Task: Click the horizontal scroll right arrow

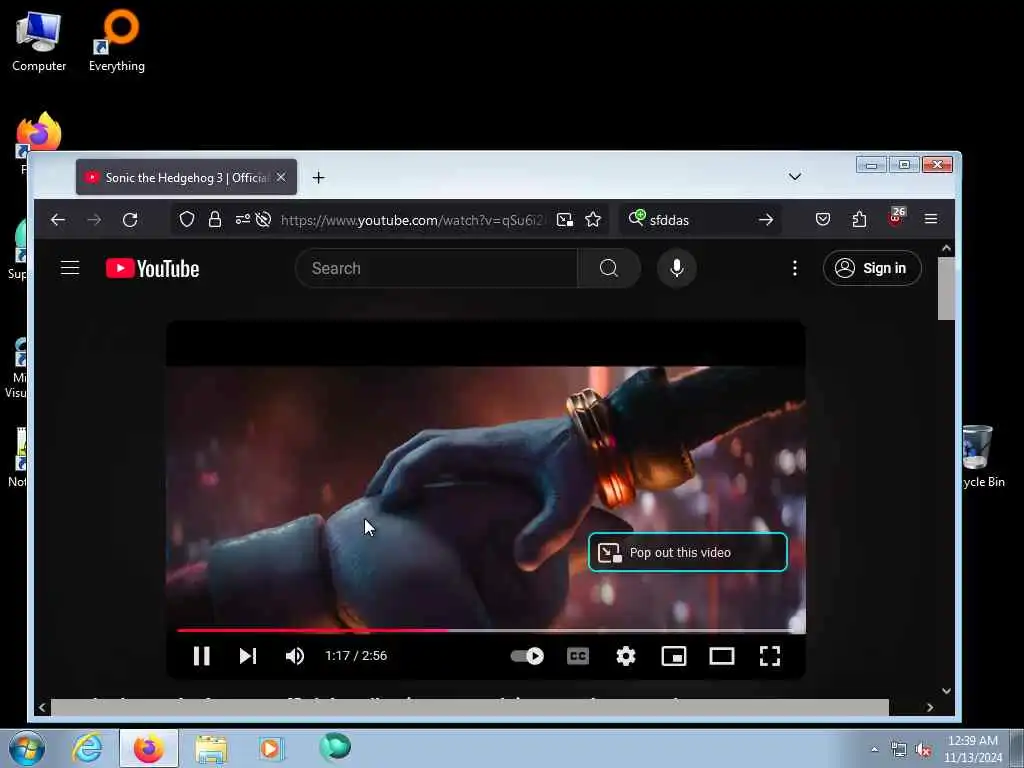Action: 930,707
